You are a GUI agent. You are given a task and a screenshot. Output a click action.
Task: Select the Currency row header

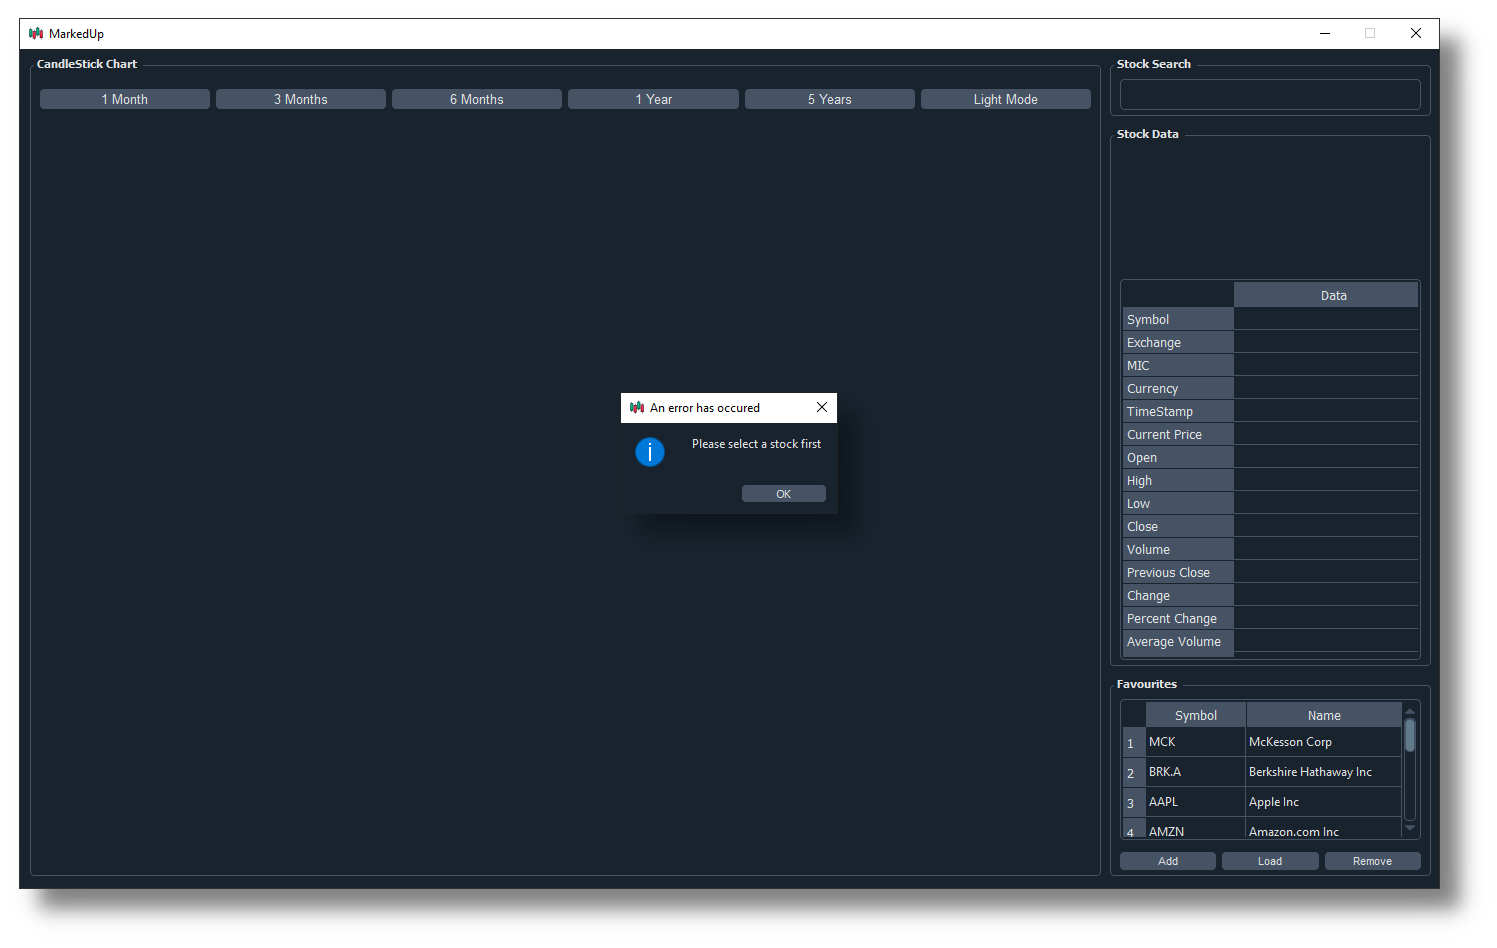point(1178,388)
